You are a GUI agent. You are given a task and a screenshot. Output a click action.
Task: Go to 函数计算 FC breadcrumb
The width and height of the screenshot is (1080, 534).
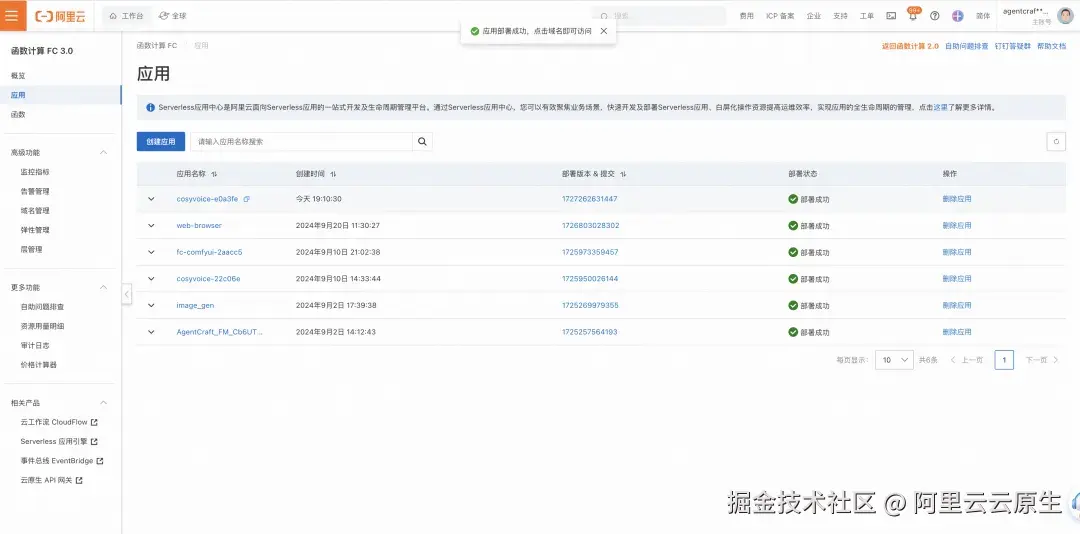pos(156,45)
